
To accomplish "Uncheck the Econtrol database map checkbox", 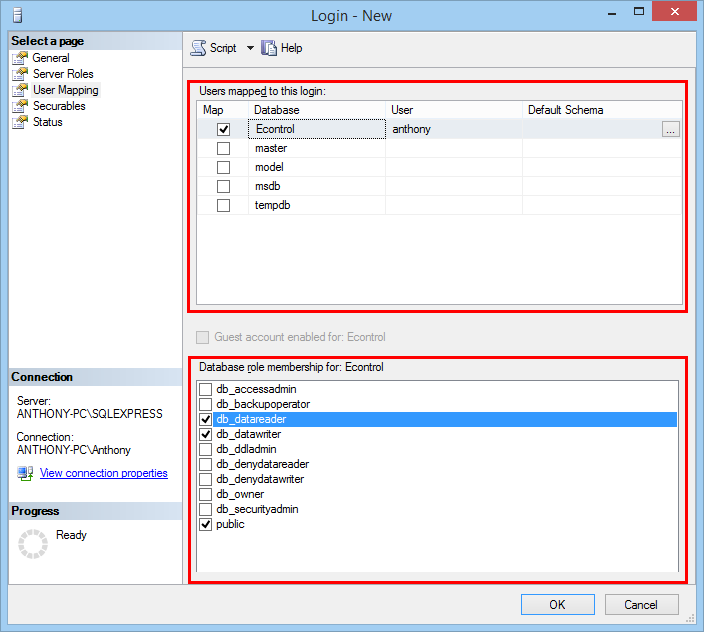I will (x=223, y=129).
